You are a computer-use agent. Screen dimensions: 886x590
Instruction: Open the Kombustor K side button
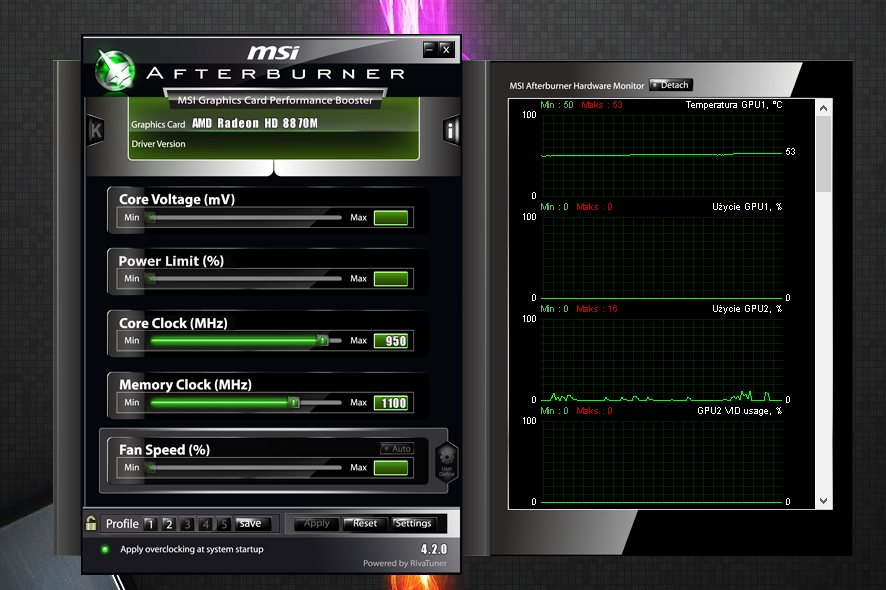[95, 131]
